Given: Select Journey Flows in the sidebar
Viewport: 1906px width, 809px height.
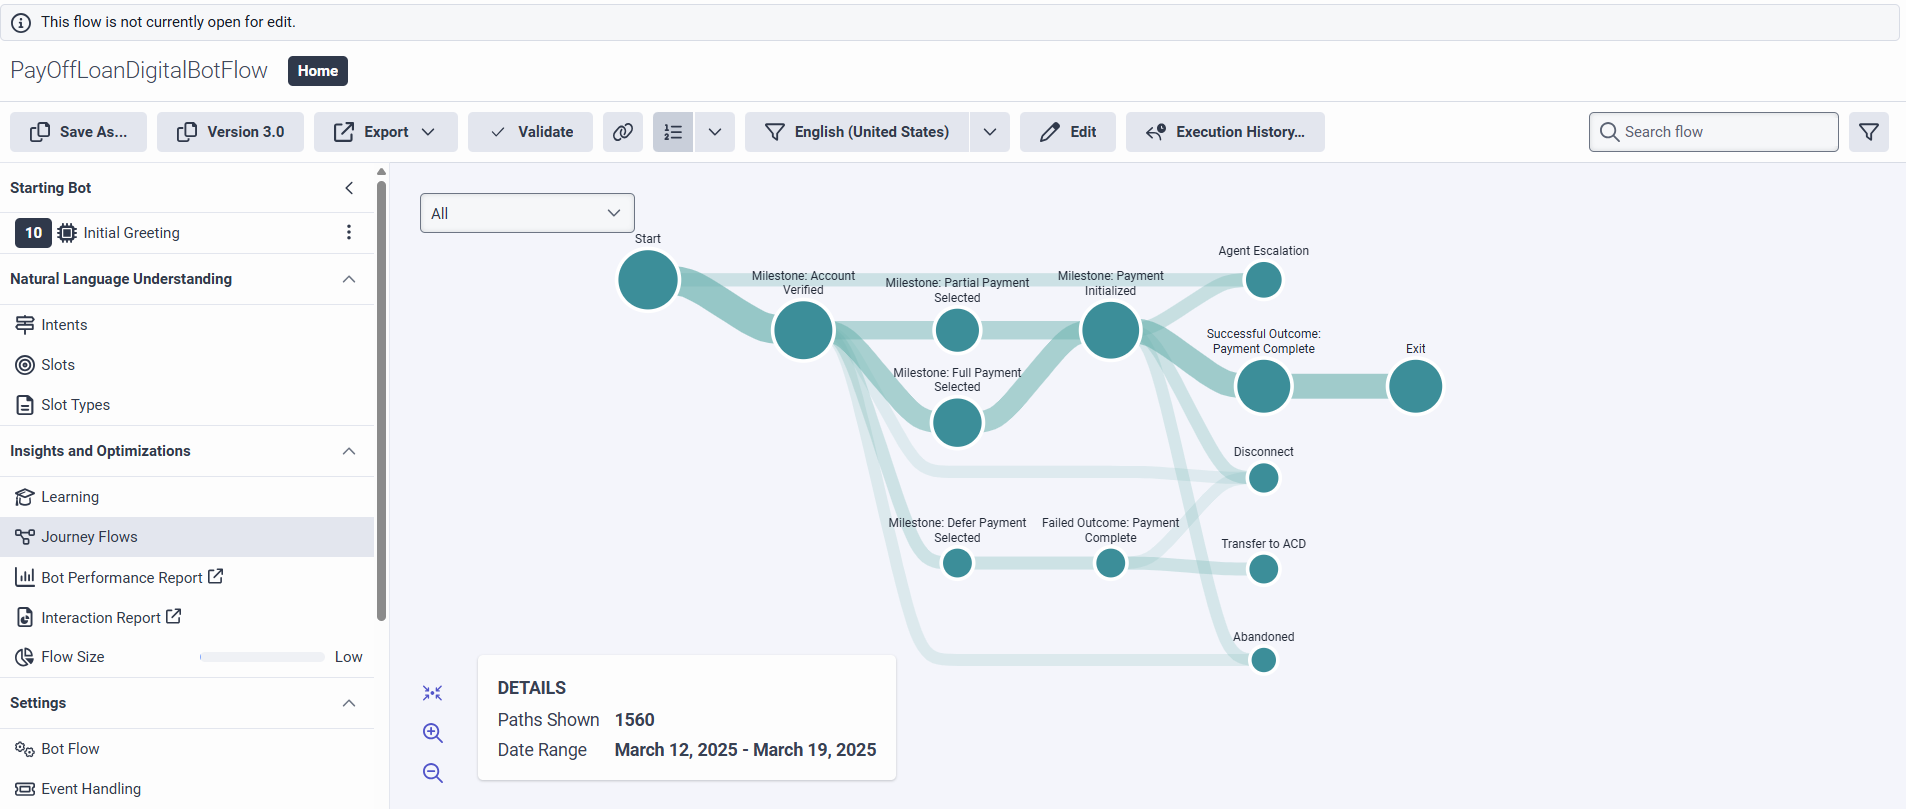Looking at the screenshot, I should click(89, 537).
